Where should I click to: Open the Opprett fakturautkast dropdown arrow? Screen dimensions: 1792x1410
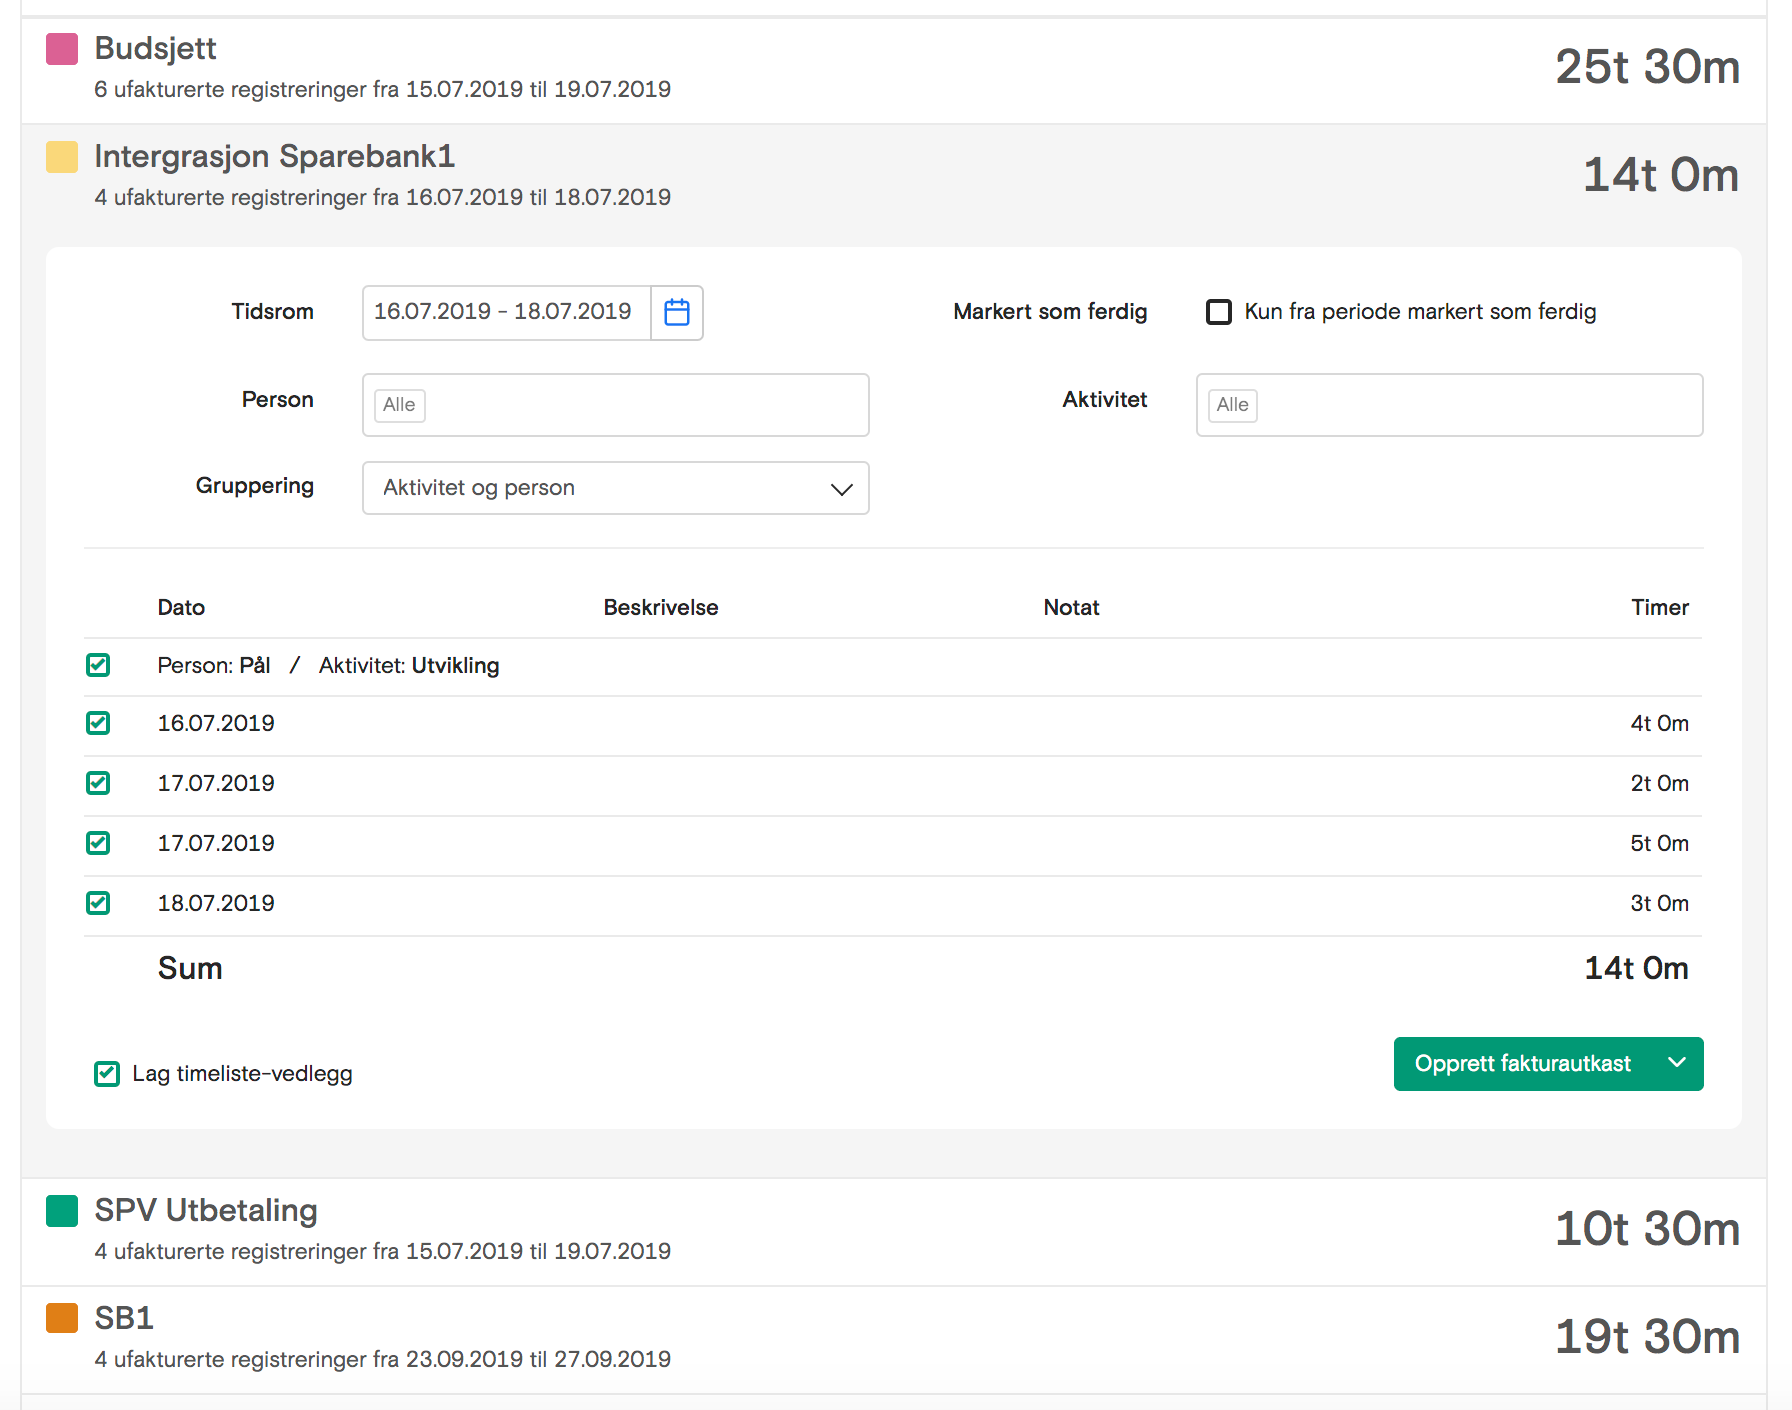click(1677, 1063)
